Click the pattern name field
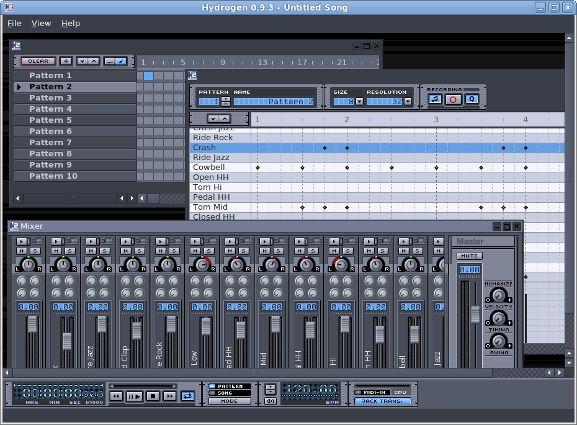This screenshot has height=425, width=577. [x=274, y=102]
